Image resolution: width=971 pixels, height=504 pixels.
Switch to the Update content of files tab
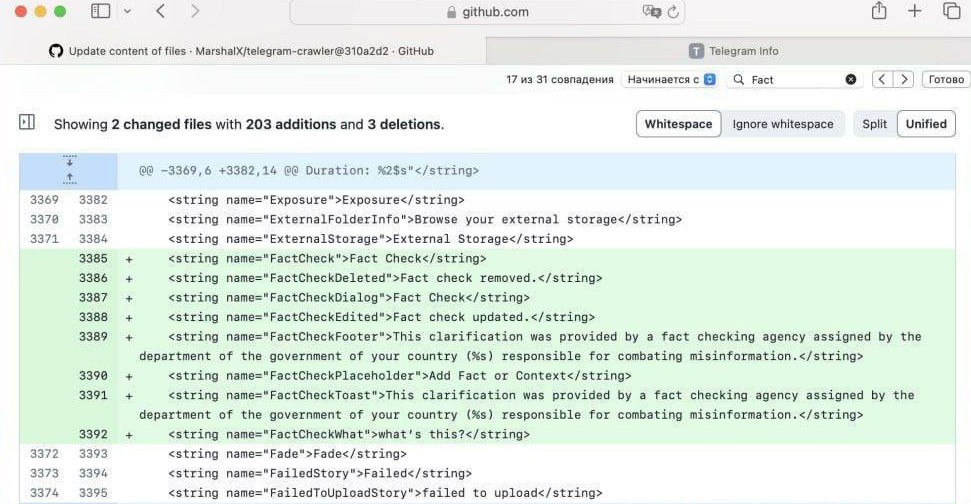tap(243, 51)
